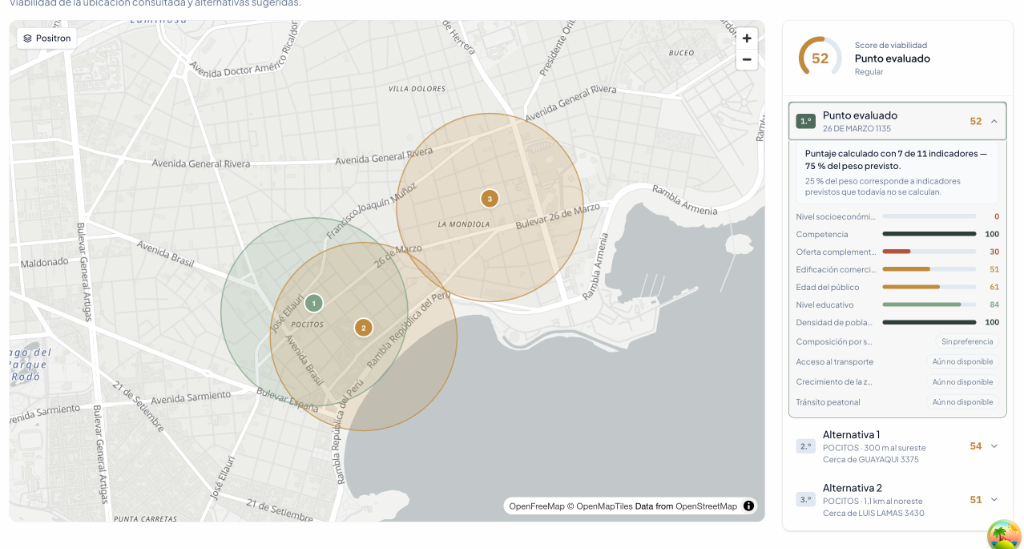Expand the Alternativa 2 card chevron
The image size is (1024, 549).
click(994, 500)
